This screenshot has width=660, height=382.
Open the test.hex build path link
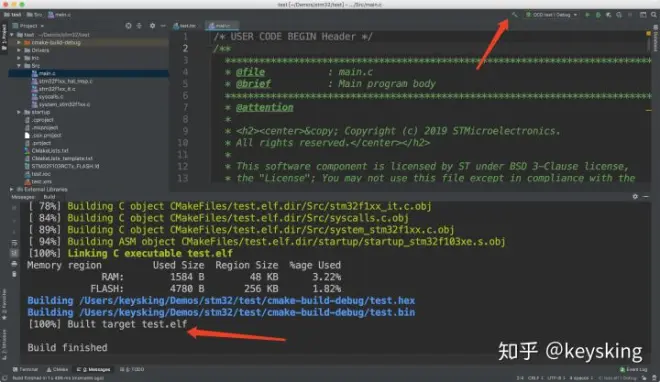pos(248,301)
